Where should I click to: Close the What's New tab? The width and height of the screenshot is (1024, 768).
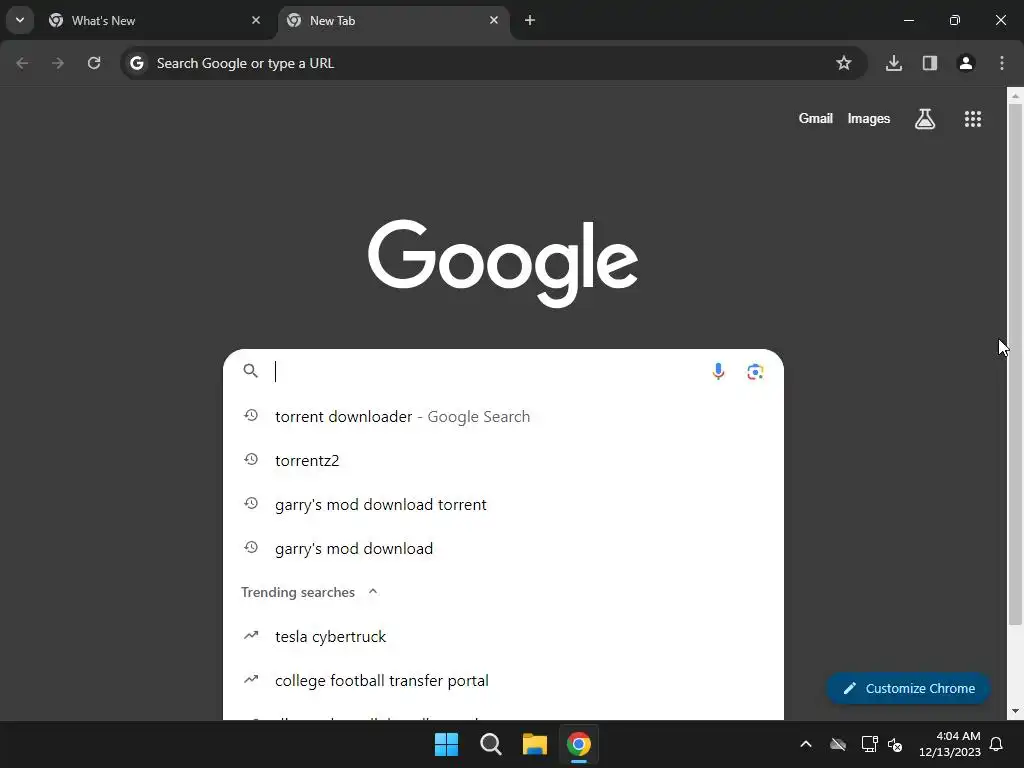(256, 20)
